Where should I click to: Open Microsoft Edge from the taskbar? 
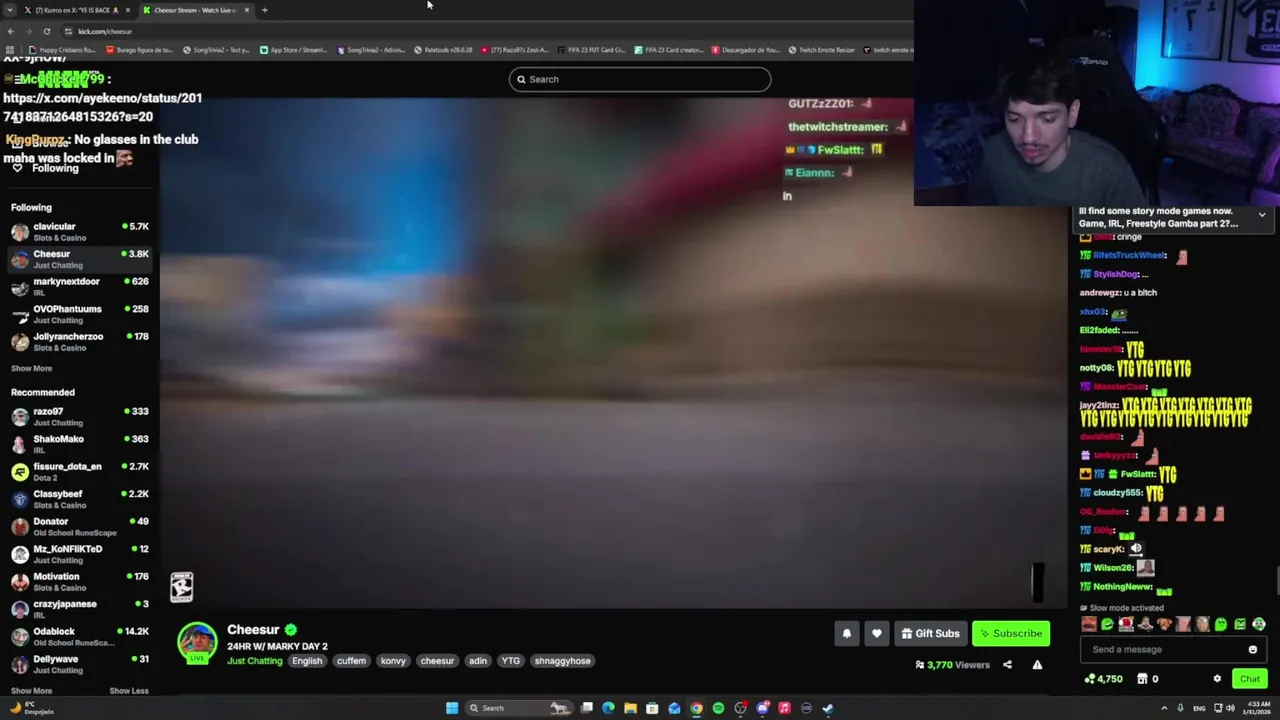(608, 708)
